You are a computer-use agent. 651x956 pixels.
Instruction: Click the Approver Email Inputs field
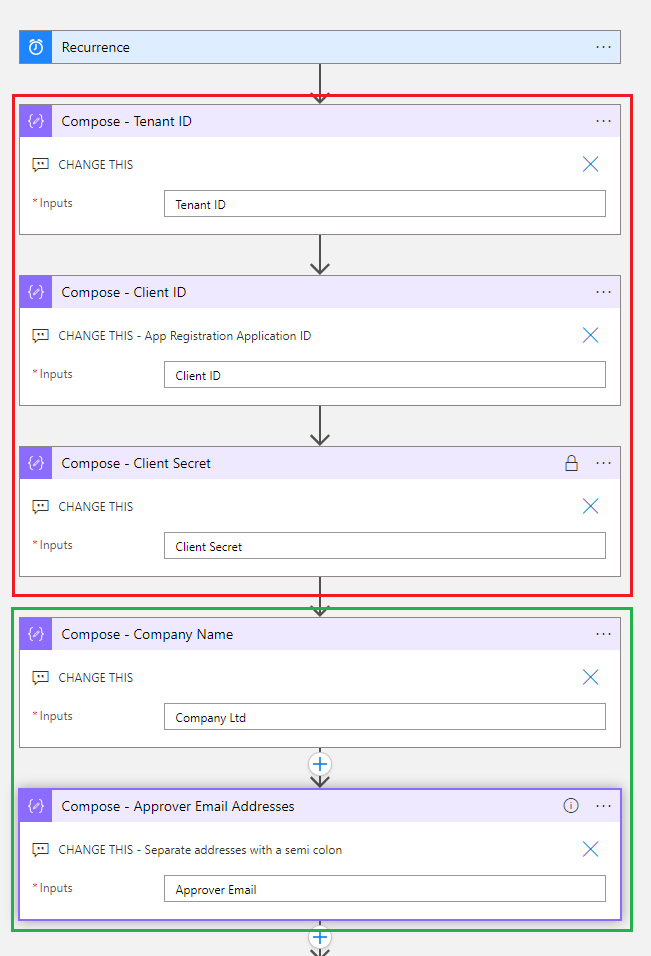click(384, 889)
